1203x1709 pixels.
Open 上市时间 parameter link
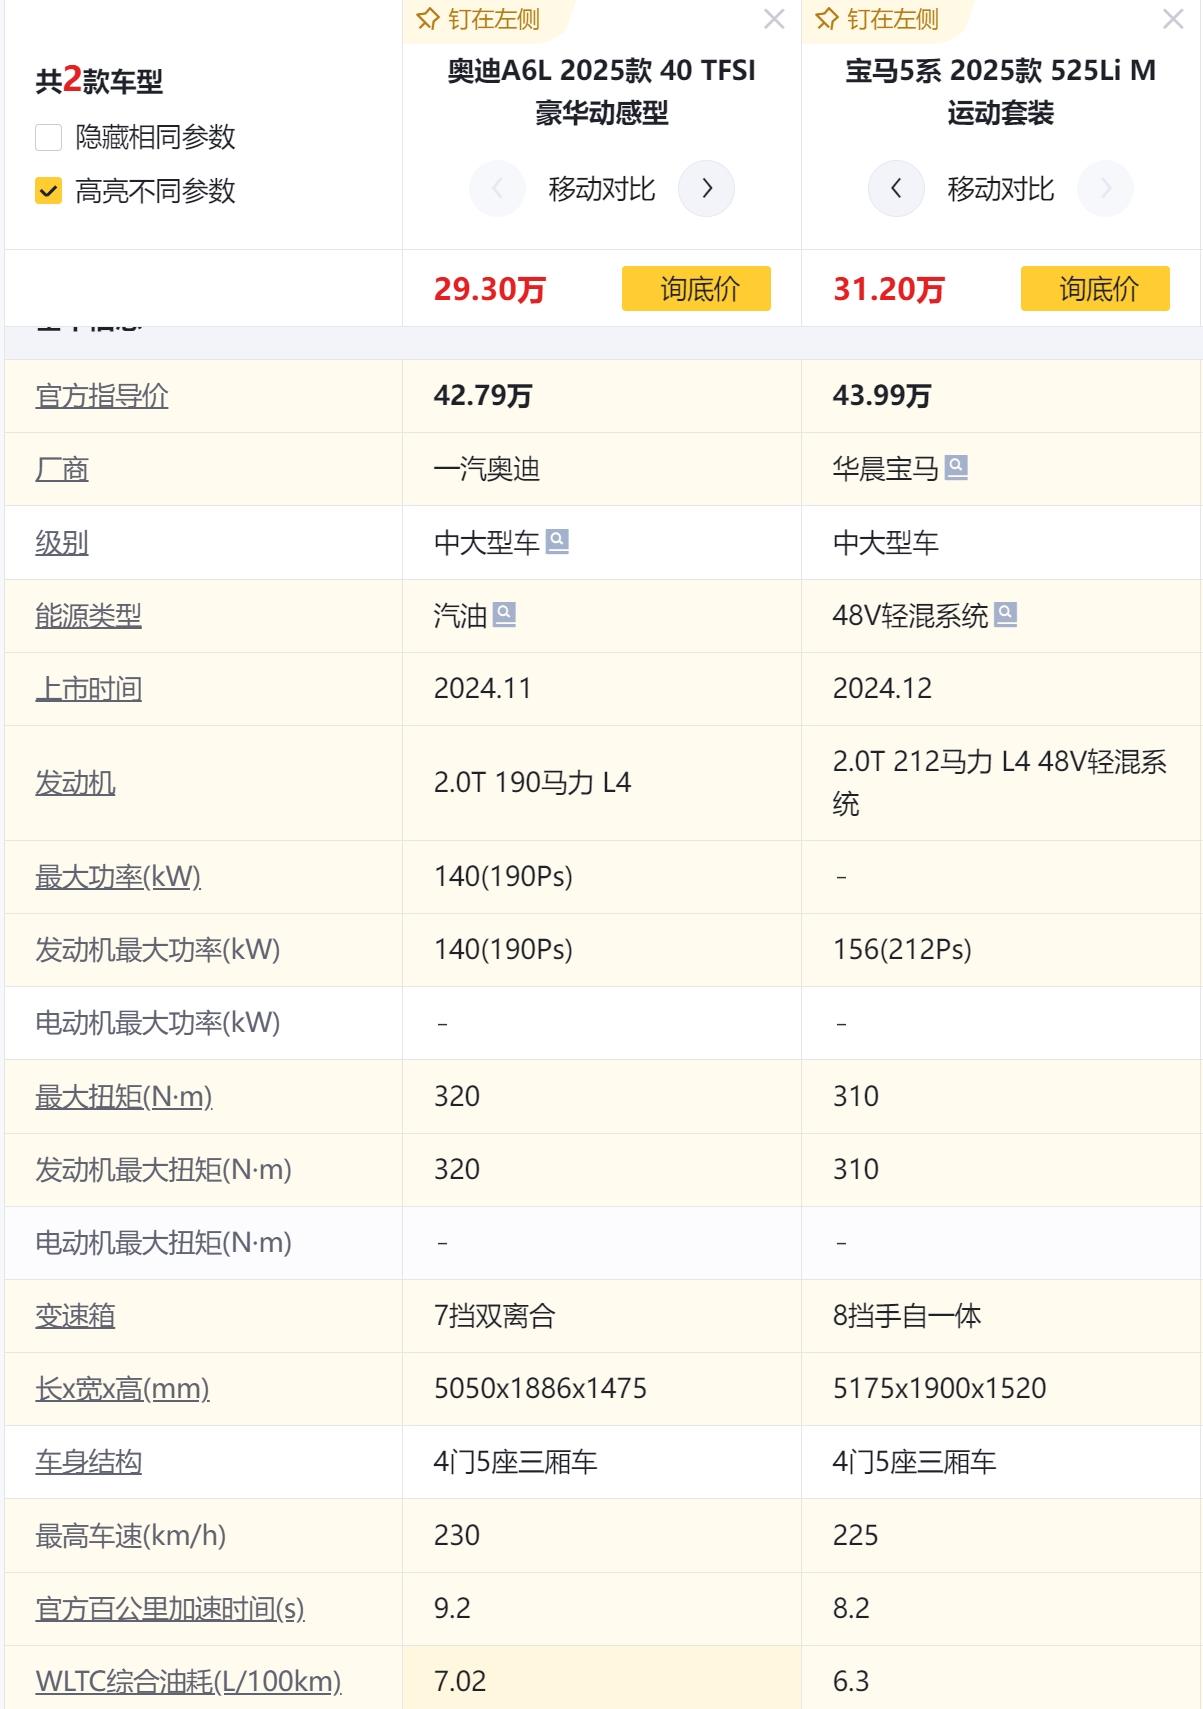[88, 689]
